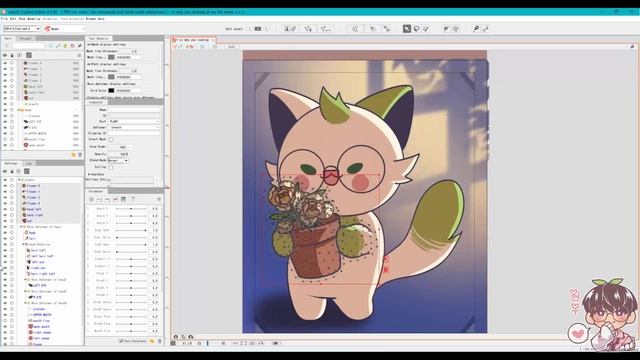Open the Blend Mode dropdown
The height and width of the screenshot is (360, 640).
pyautogui.click(x=118, y=160)
